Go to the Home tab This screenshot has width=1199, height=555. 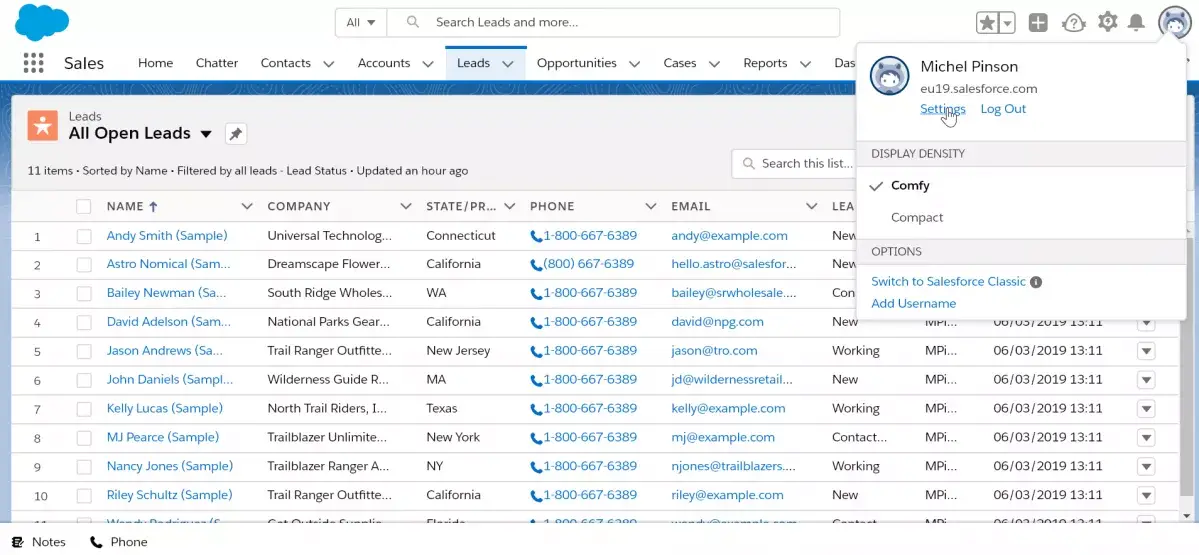[155, 63]
